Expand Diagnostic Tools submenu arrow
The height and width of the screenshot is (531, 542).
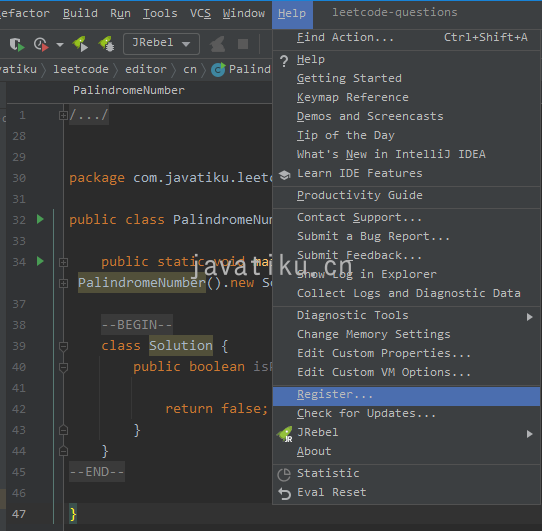click(529, 317)
